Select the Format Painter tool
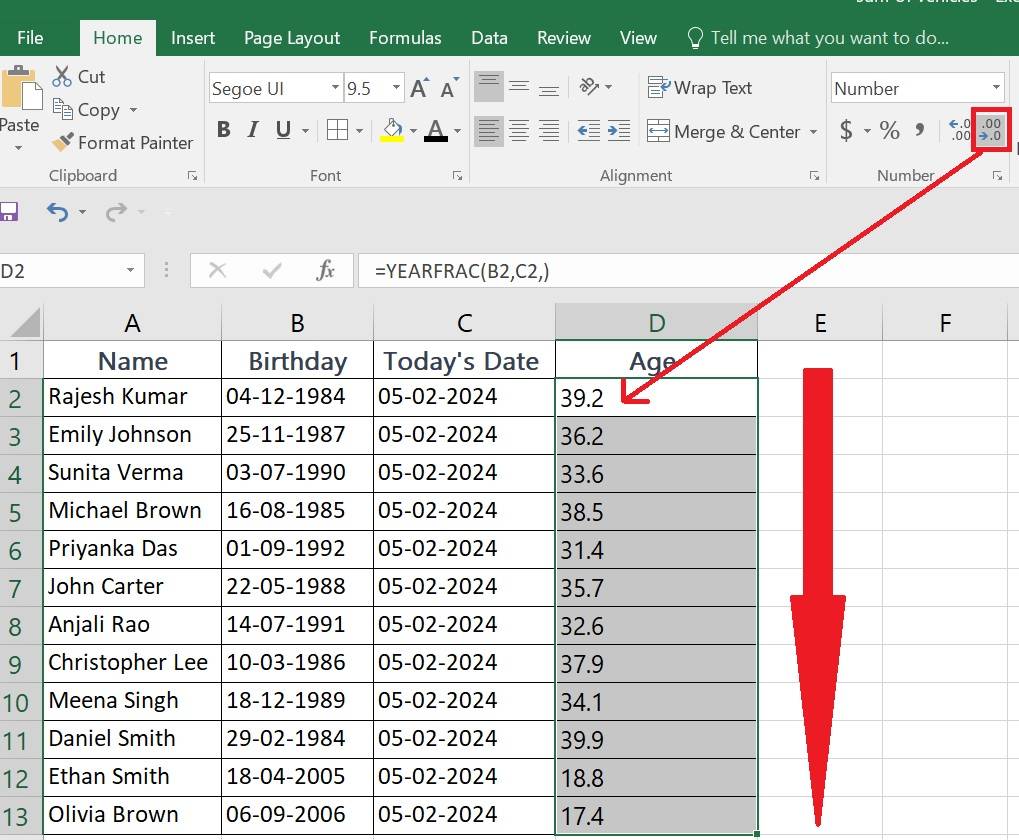Screen dimensions: 1019x840 122,142
